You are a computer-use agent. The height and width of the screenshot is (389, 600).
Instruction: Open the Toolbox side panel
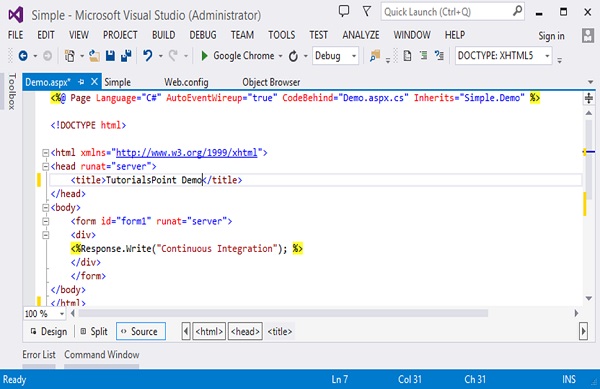click(12, 92)
